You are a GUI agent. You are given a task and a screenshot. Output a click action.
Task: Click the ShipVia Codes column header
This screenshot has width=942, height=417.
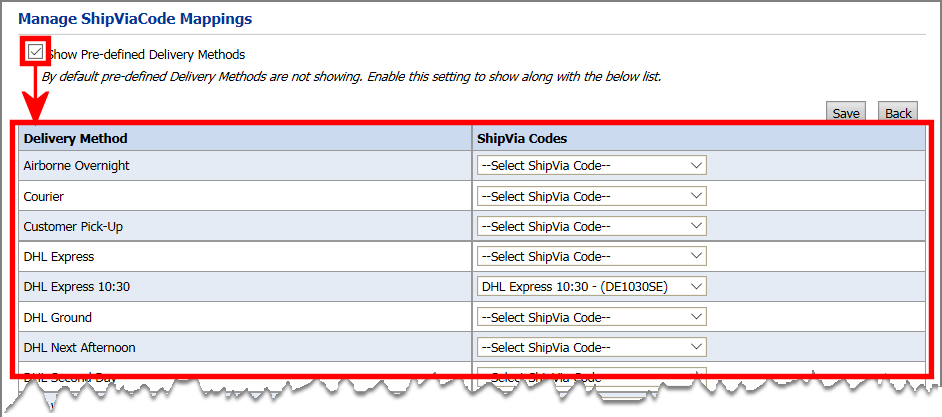pos(524,138)
